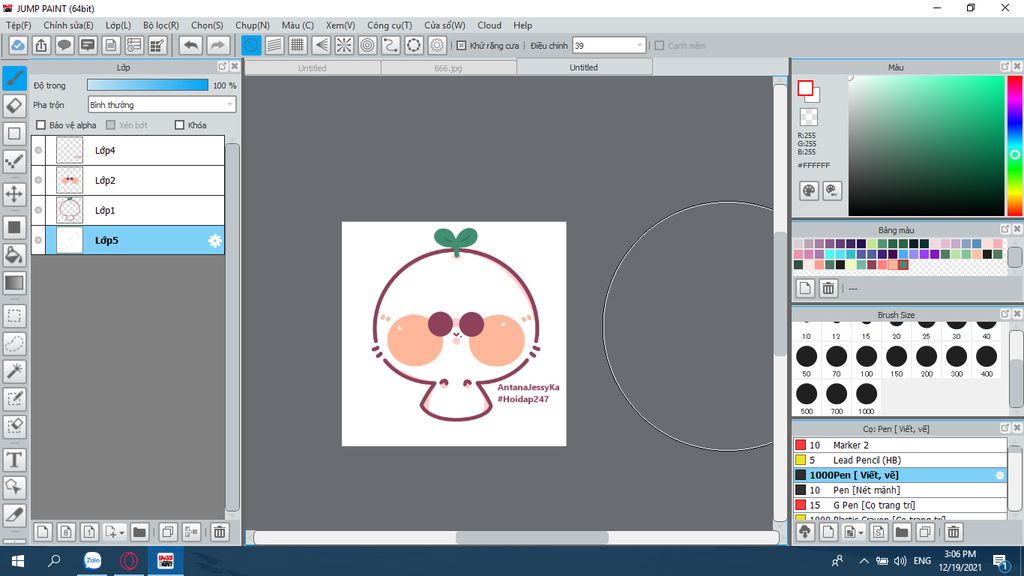Choose the Magic Wand tool
This screenshot has height=576, width=1024.
tap(14, 371)
